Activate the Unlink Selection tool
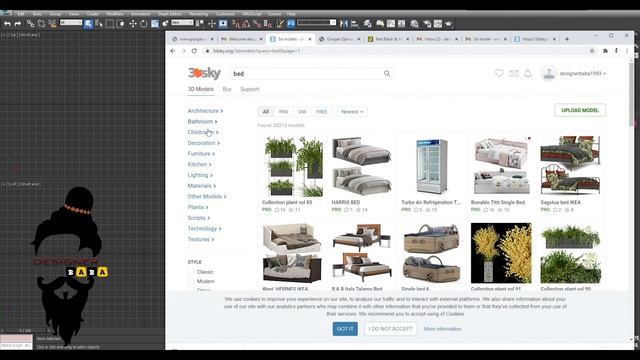Screen dimensions: 640x360 pos(41,24)
